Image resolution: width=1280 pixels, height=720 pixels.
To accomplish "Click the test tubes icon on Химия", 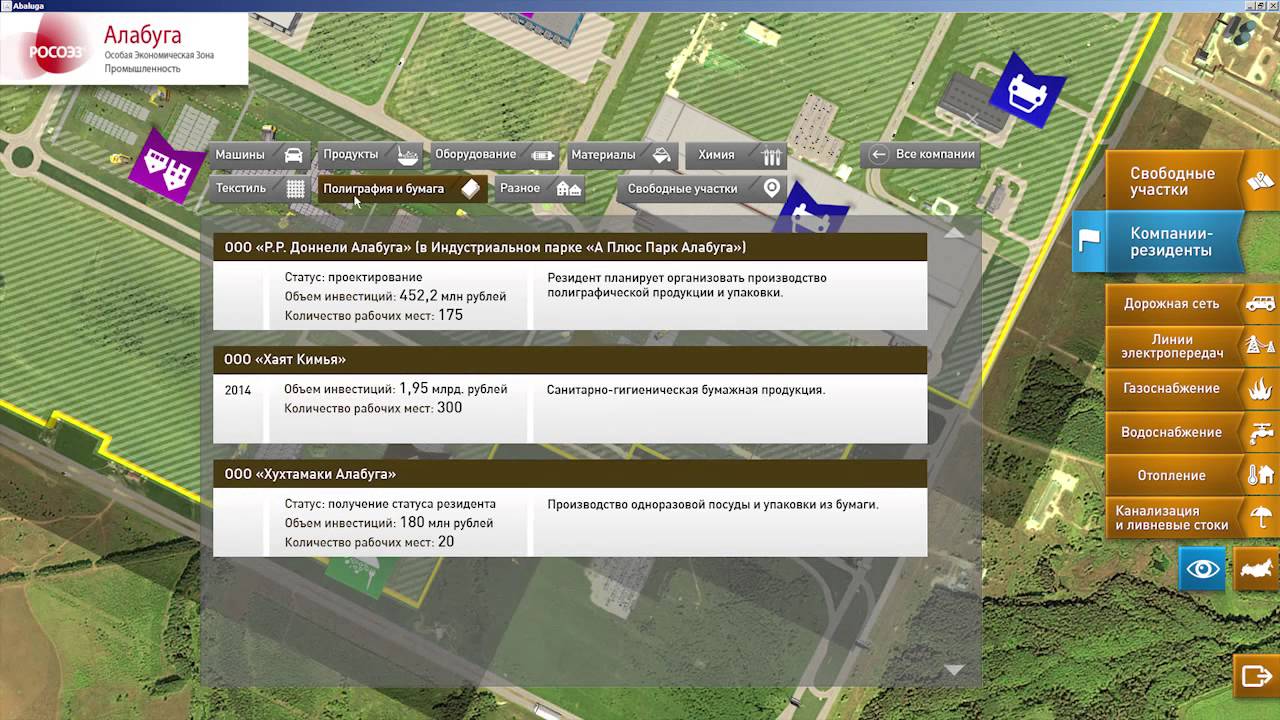I will tap(771, 156).
